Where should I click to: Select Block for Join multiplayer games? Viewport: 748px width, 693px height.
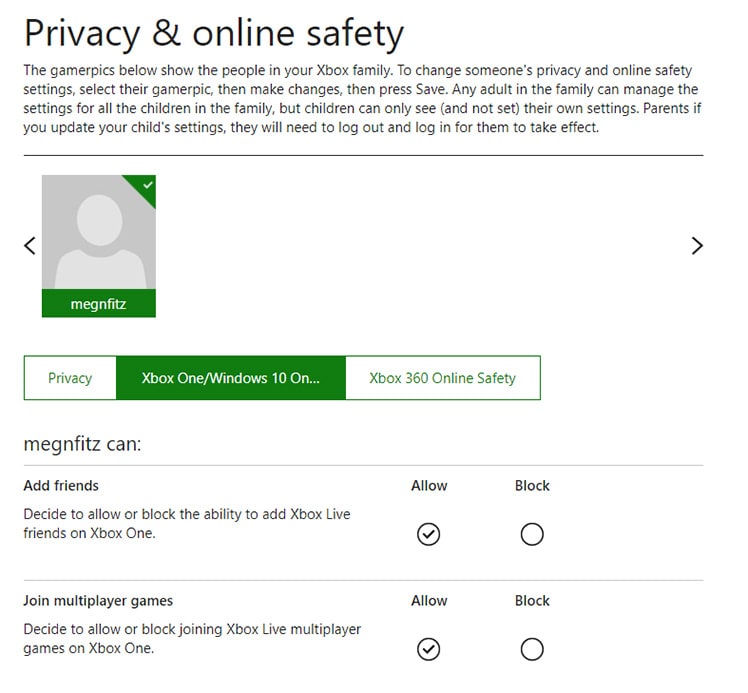532,650
